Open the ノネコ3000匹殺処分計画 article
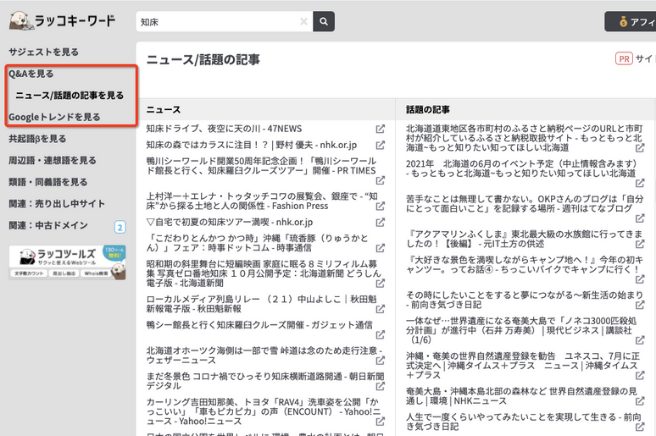 [521, 331]
